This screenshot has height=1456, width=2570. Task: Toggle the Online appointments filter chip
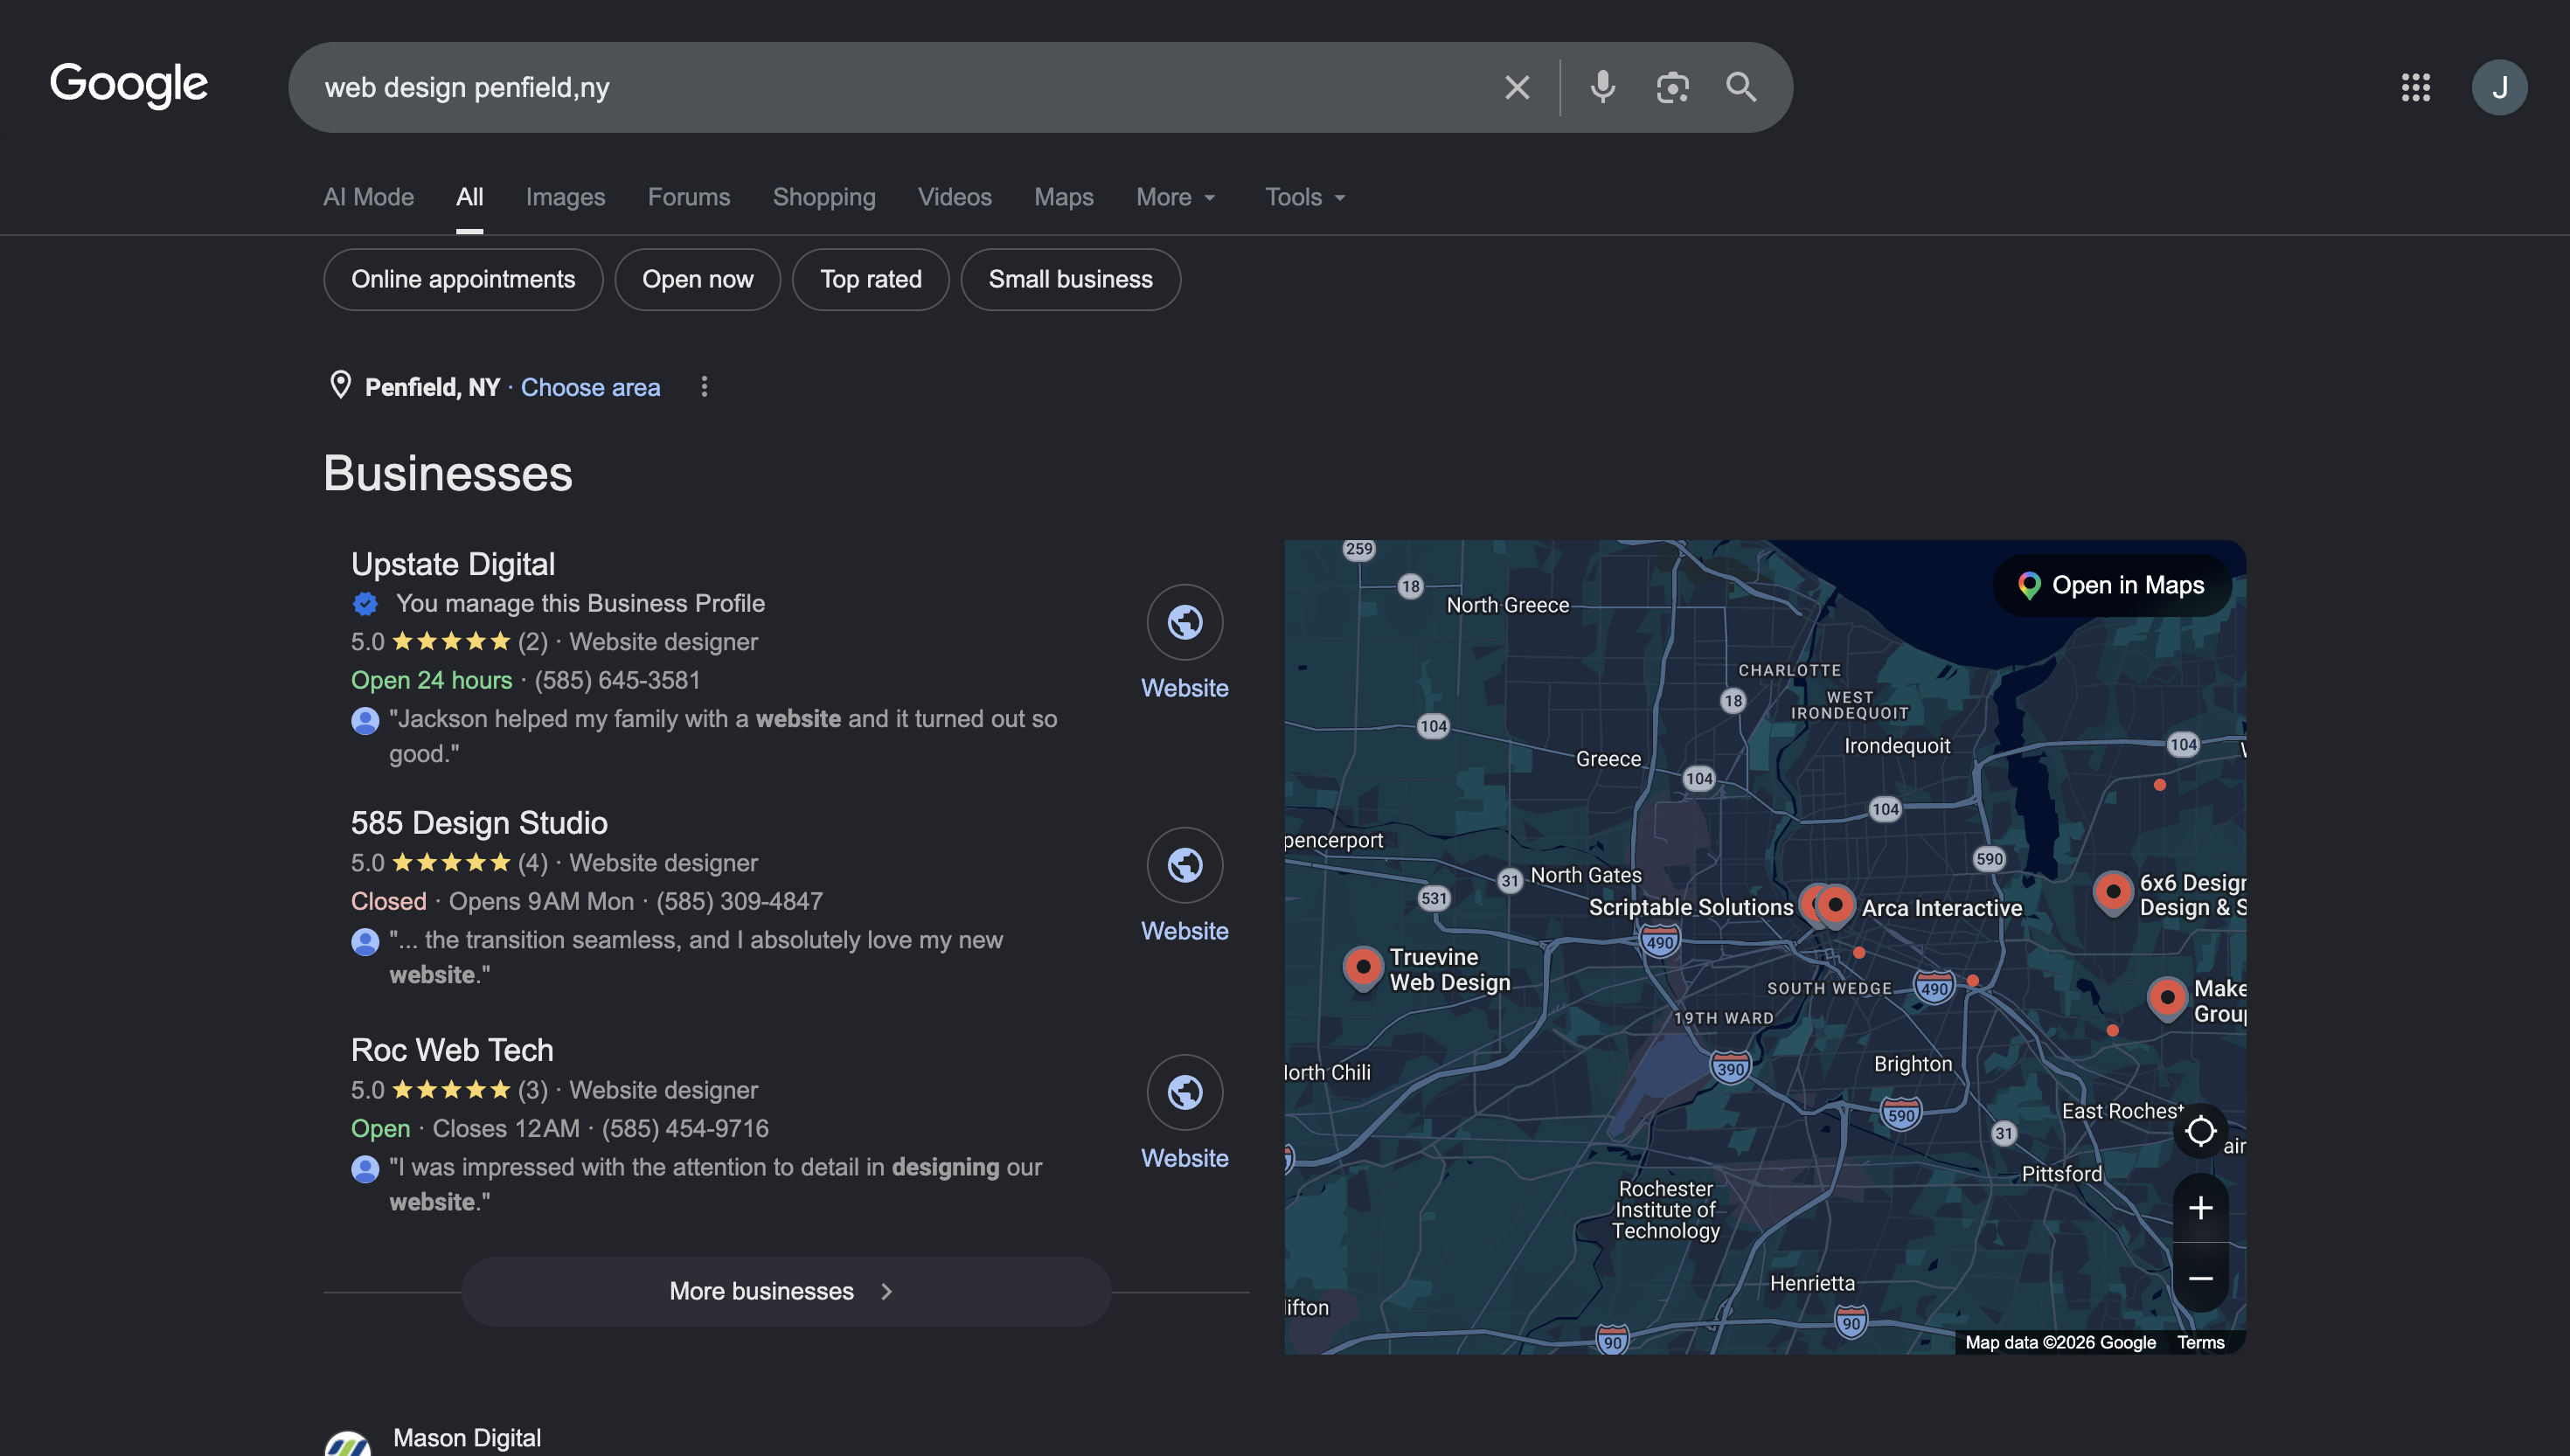pyautogui.click(x=463, y=279)
